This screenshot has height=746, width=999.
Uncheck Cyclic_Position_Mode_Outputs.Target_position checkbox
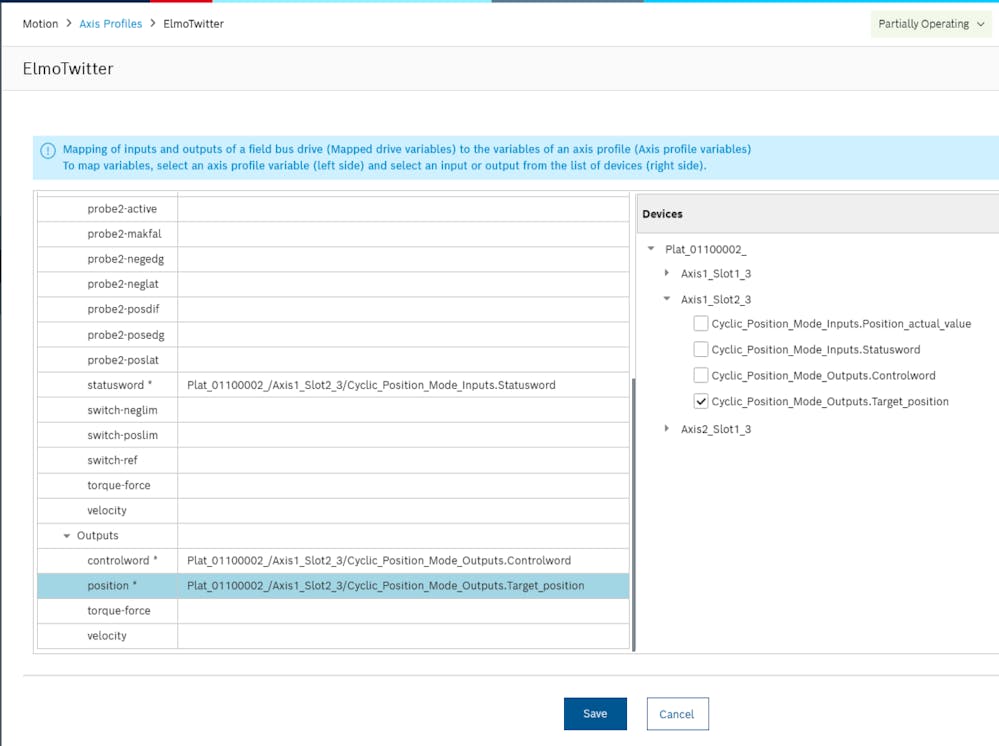point(701,401)
